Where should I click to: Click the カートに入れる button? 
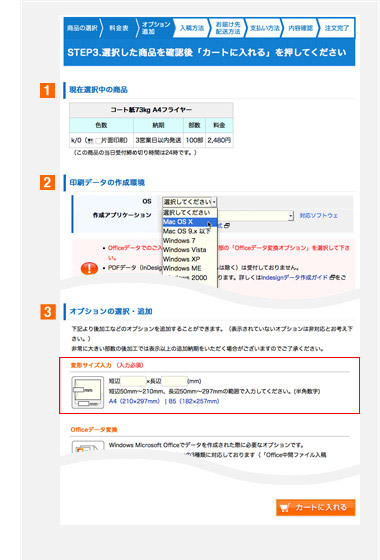click(315, 508)
